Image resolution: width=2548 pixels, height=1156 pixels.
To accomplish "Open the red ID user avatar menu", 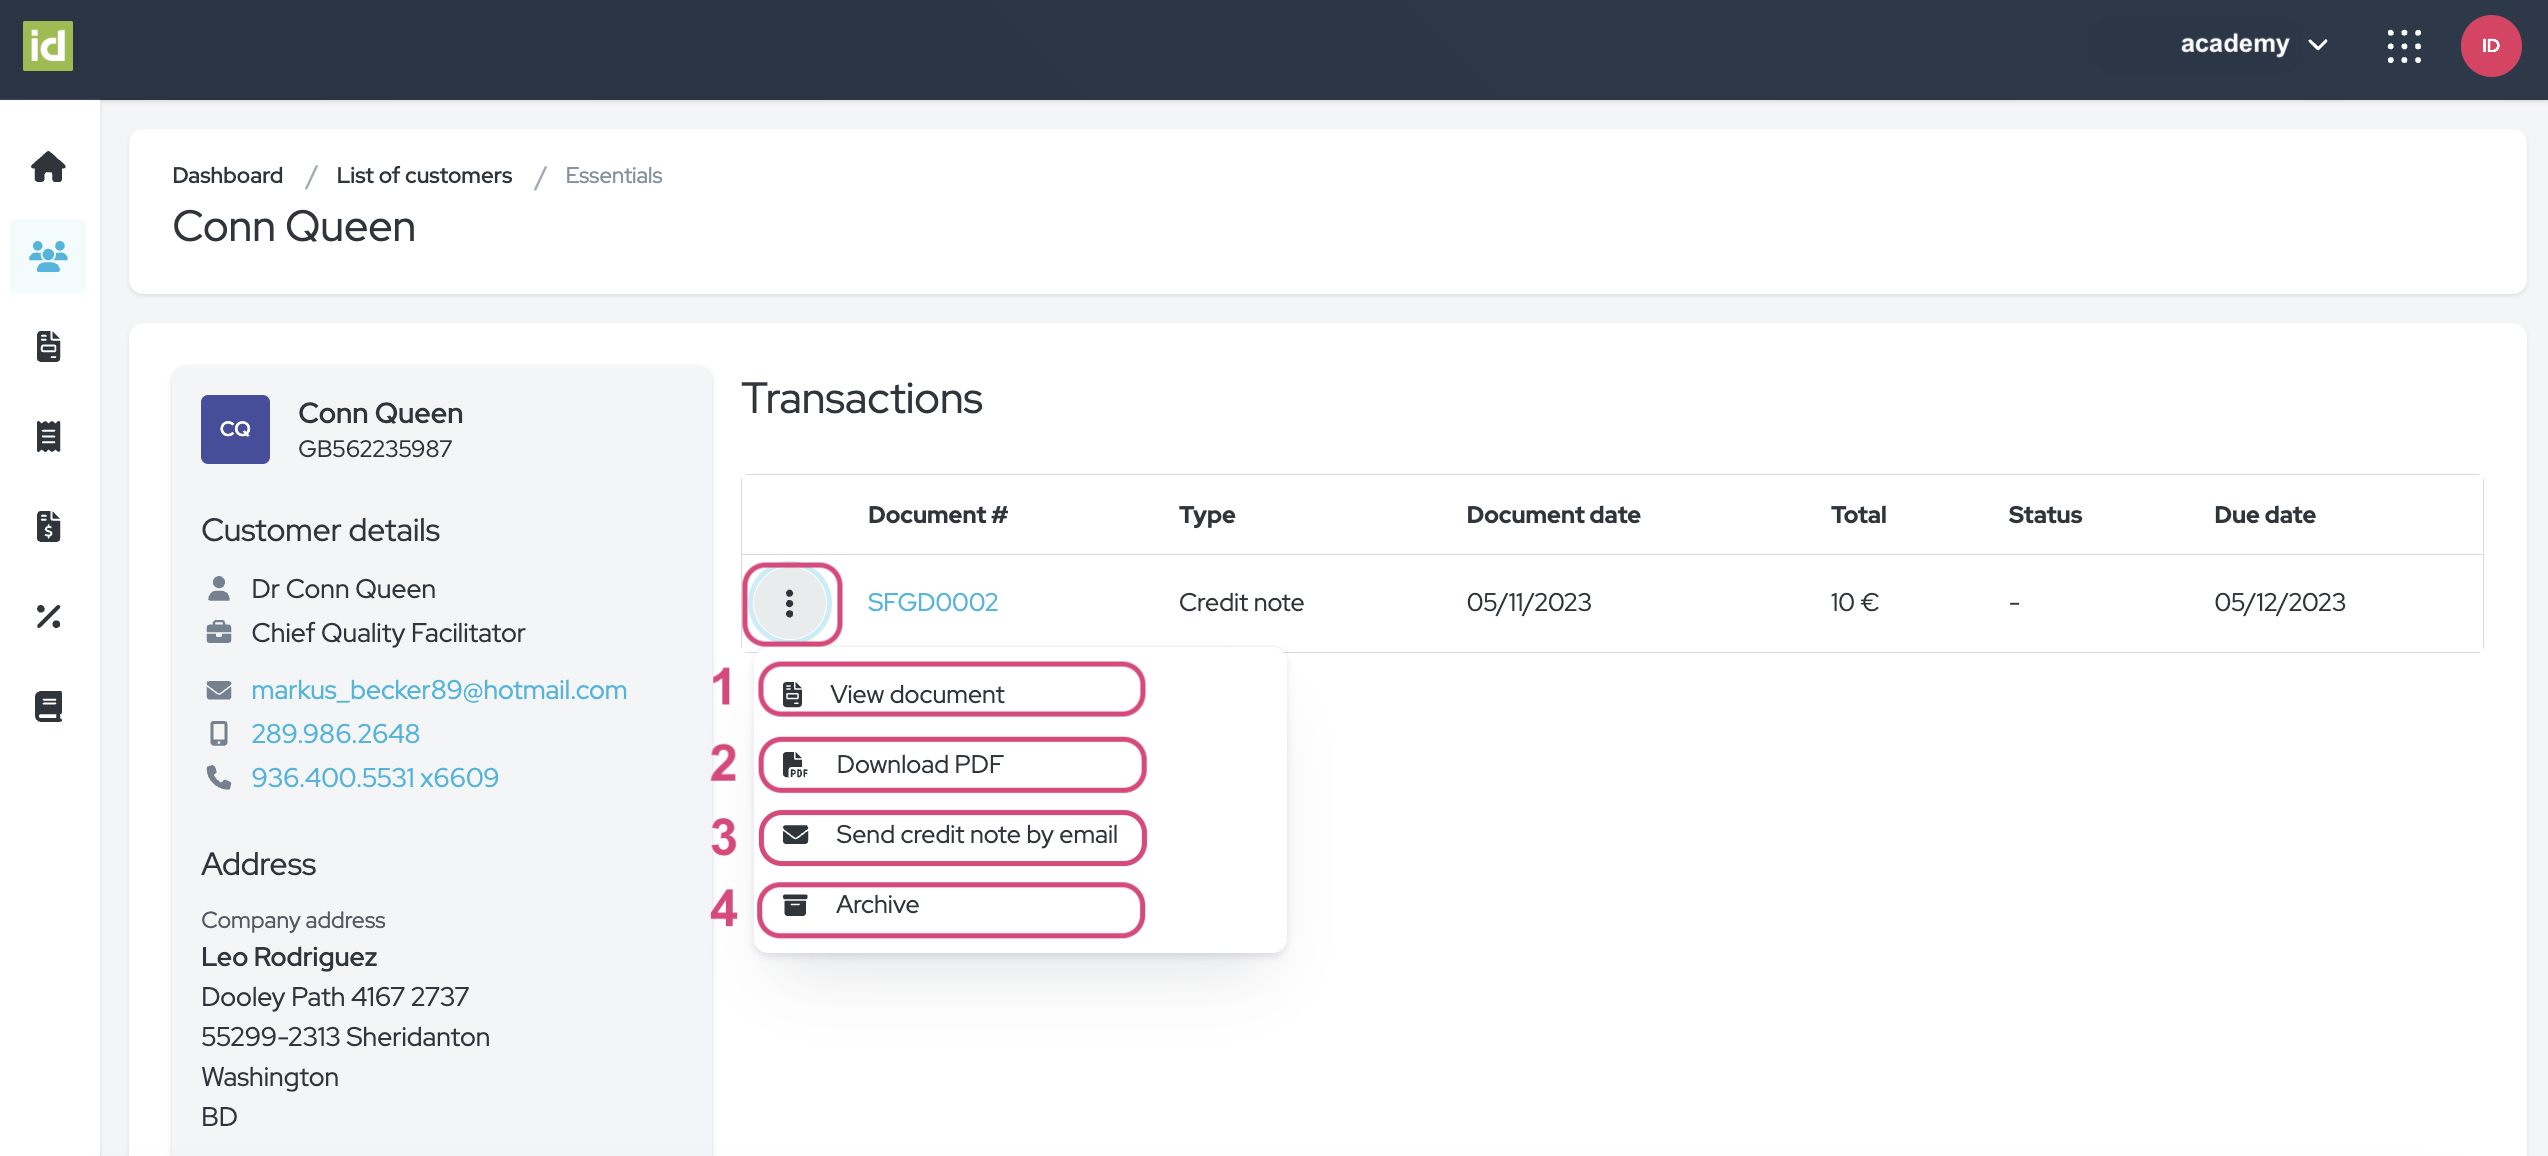I will pos(2490,46).
